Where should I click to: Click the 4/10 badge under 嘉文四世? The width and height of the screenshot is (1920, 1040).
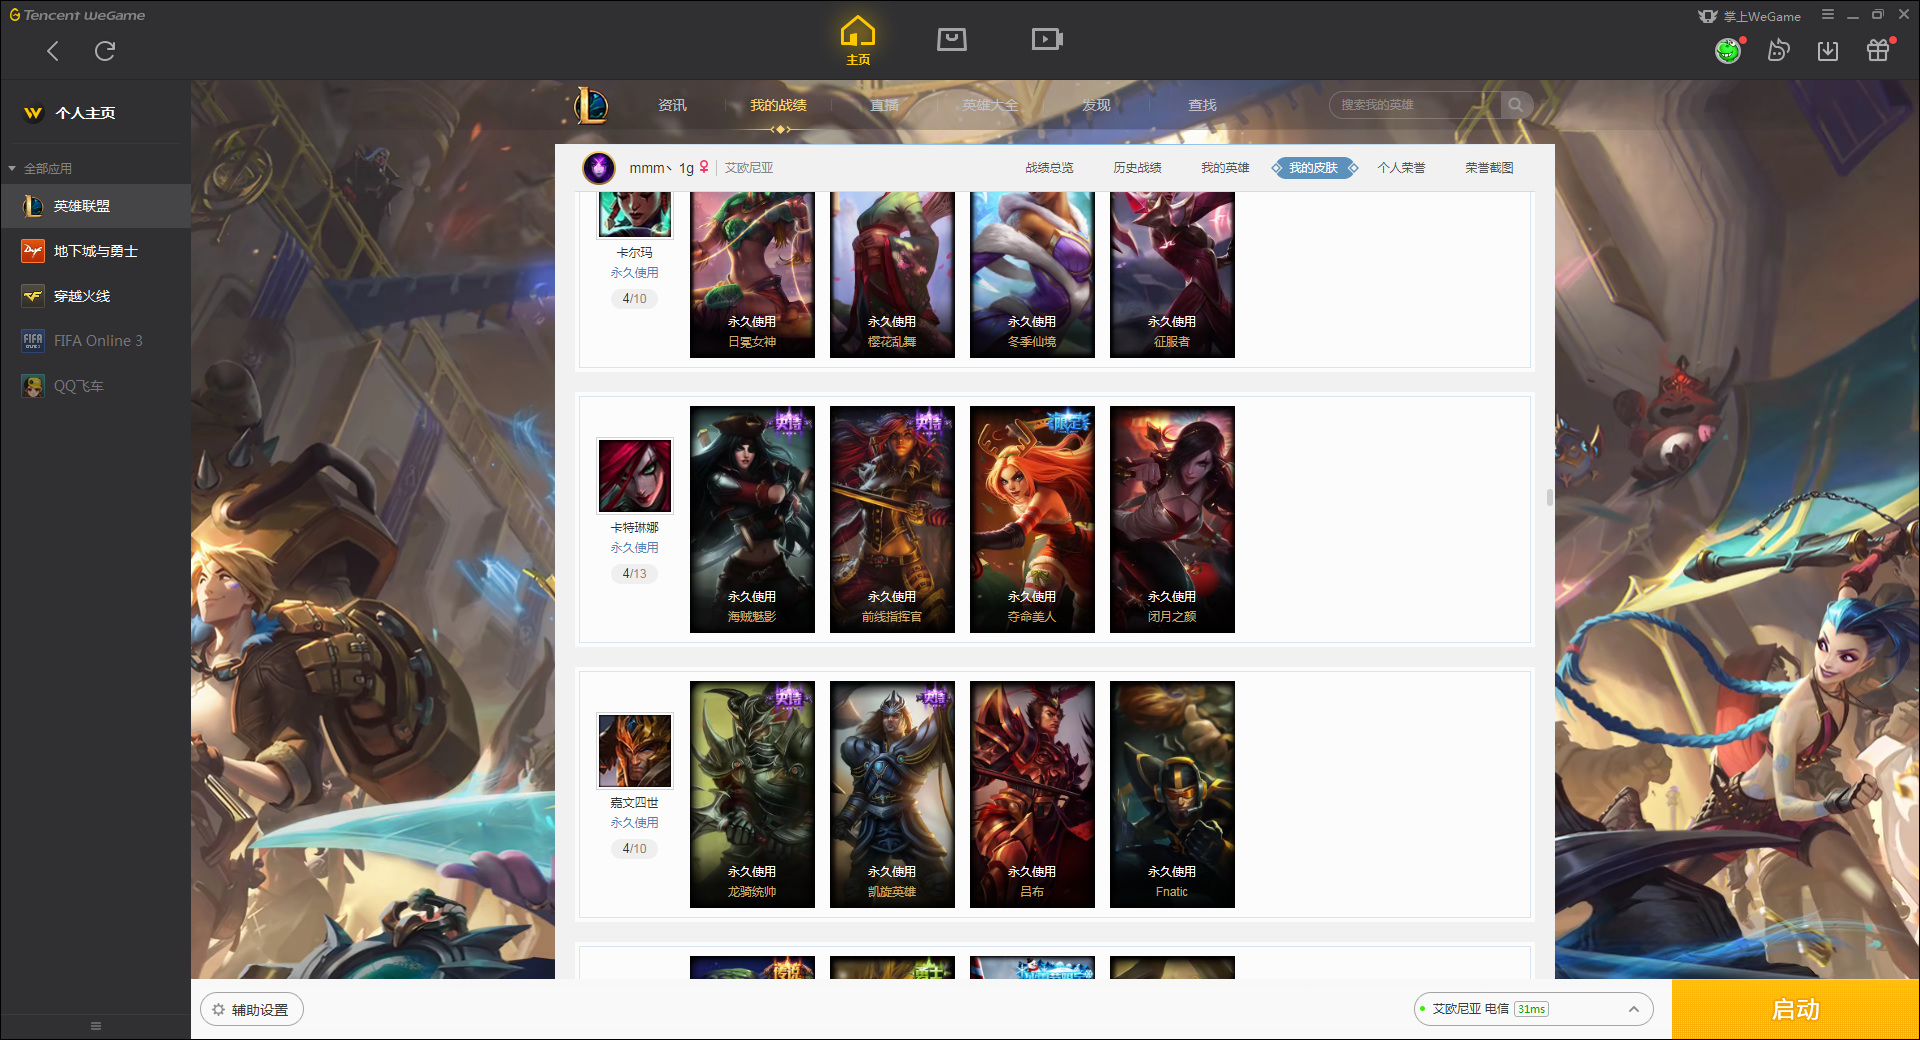pyautogui.click(x=634, y=848)
